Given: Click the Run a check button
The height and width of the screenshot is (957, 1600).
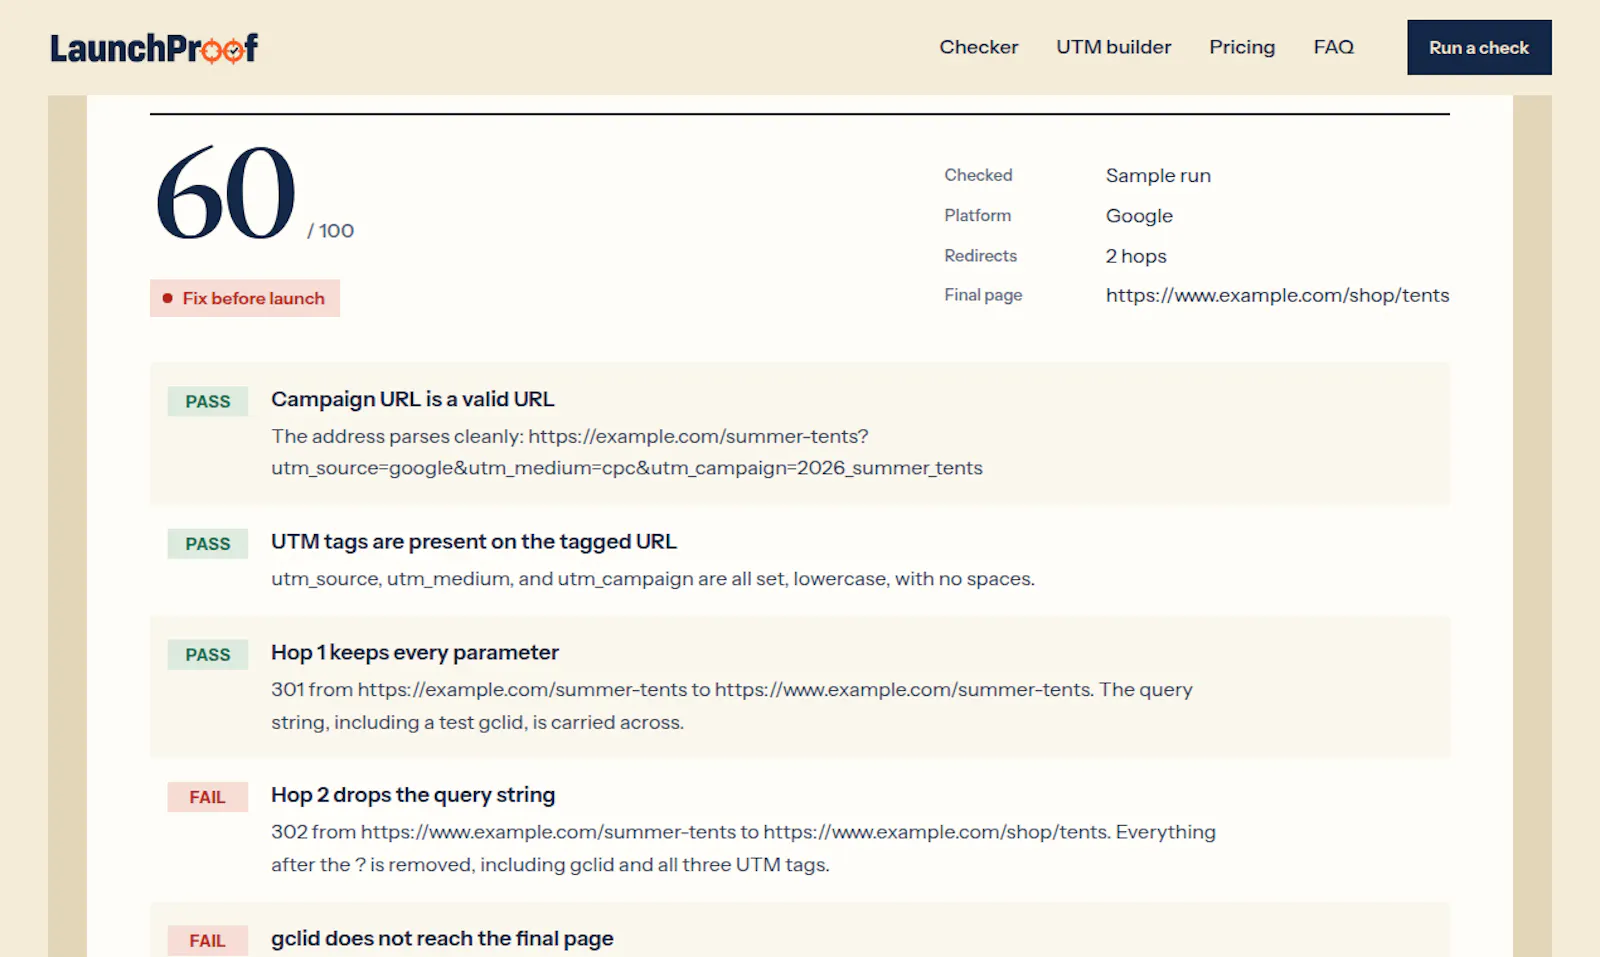Looking at the screenshot, I should (1479, 47).
